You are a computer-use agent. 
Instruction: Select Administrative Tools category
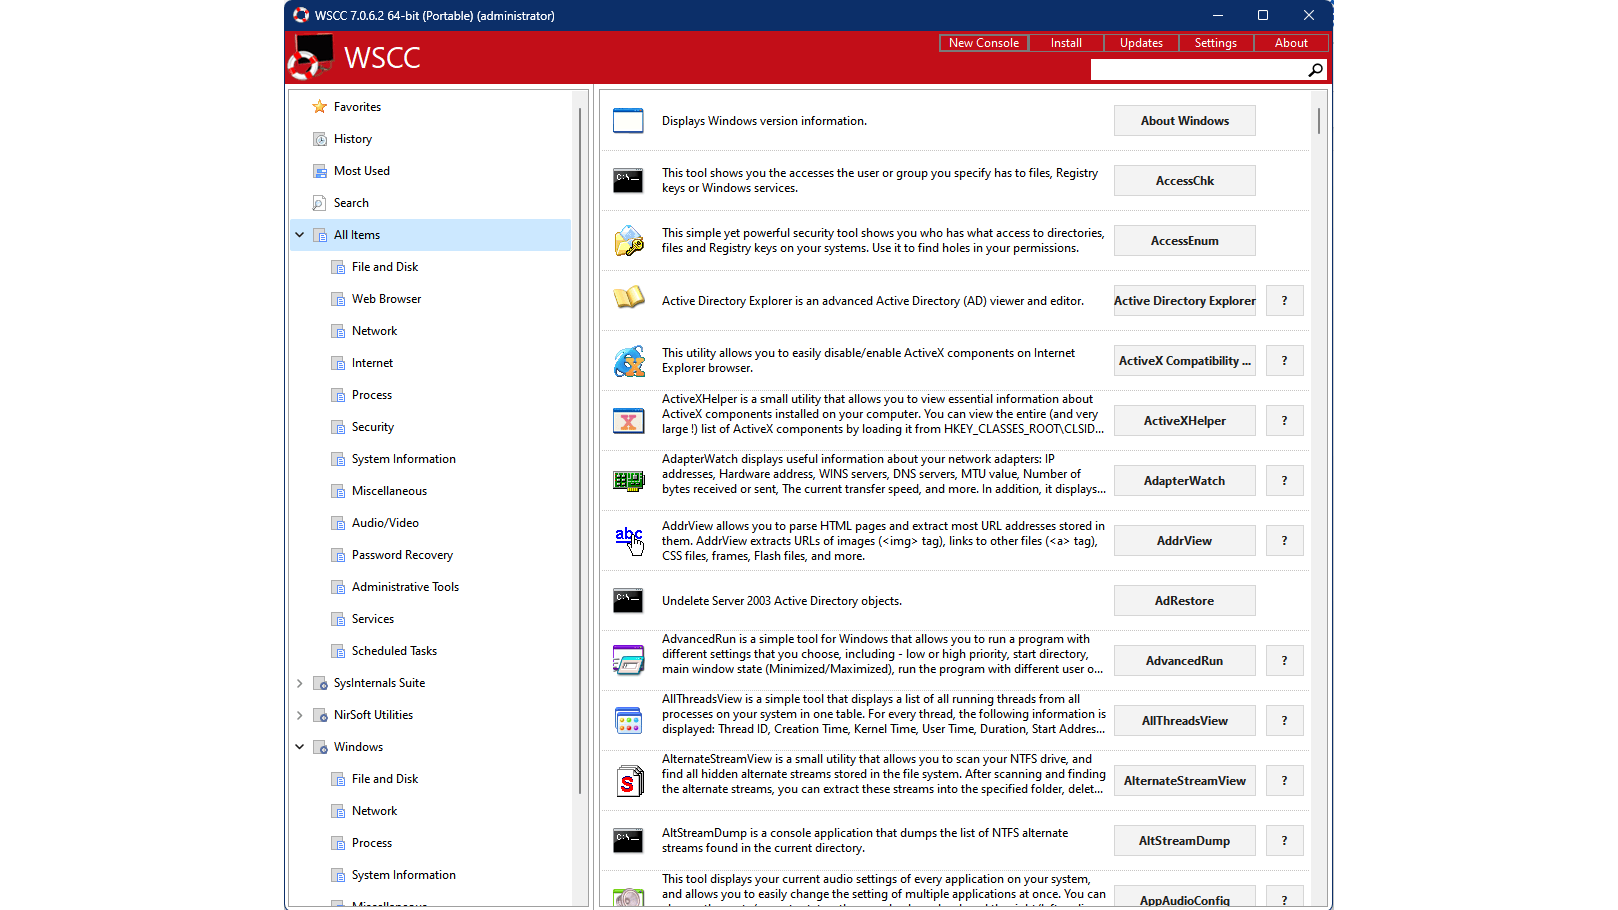pyautogui.click(x=405, y=587)
